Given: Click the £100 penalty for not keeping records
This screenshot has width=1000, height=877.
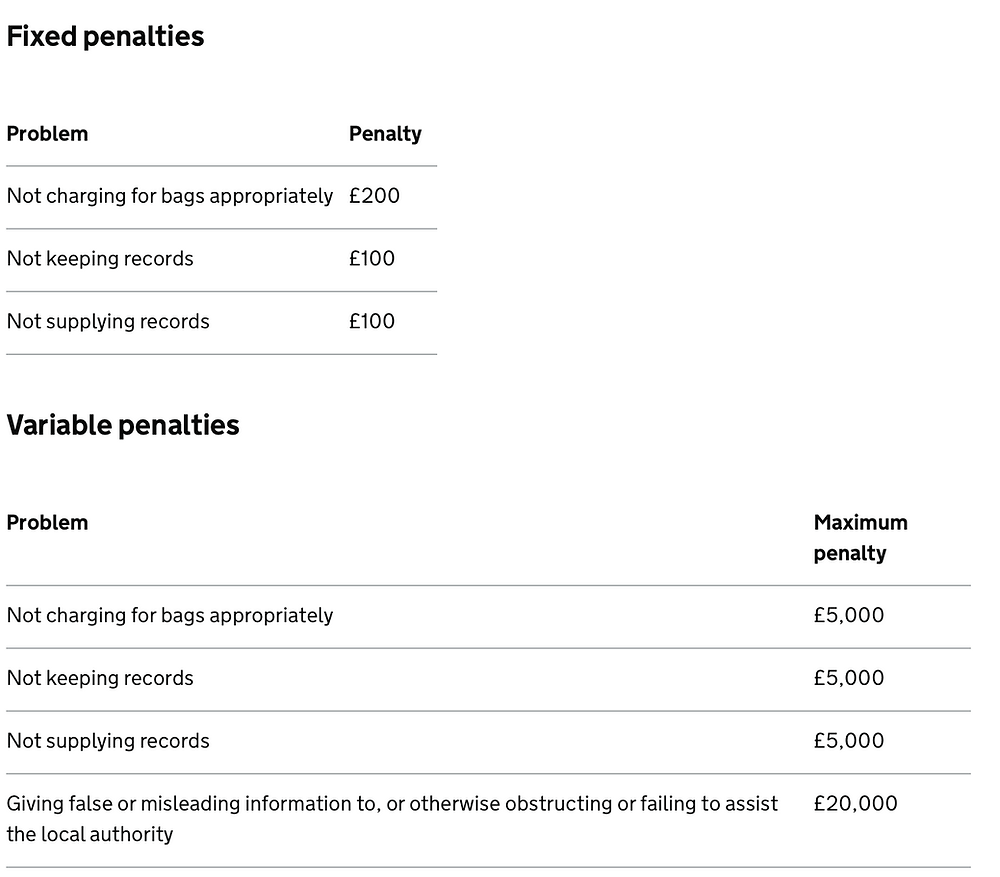Looking at the screenshot, I should [372, 258].
